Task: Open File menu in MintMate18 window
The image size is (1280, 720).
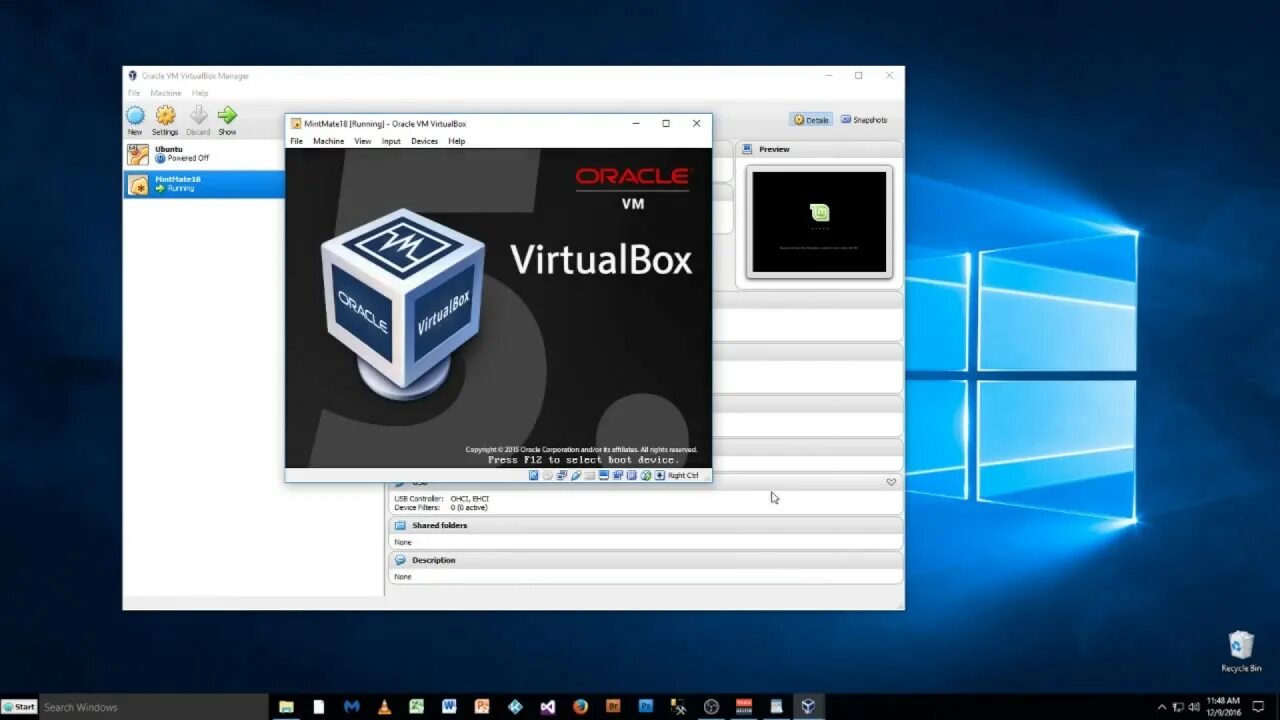Action: (296, 141)
